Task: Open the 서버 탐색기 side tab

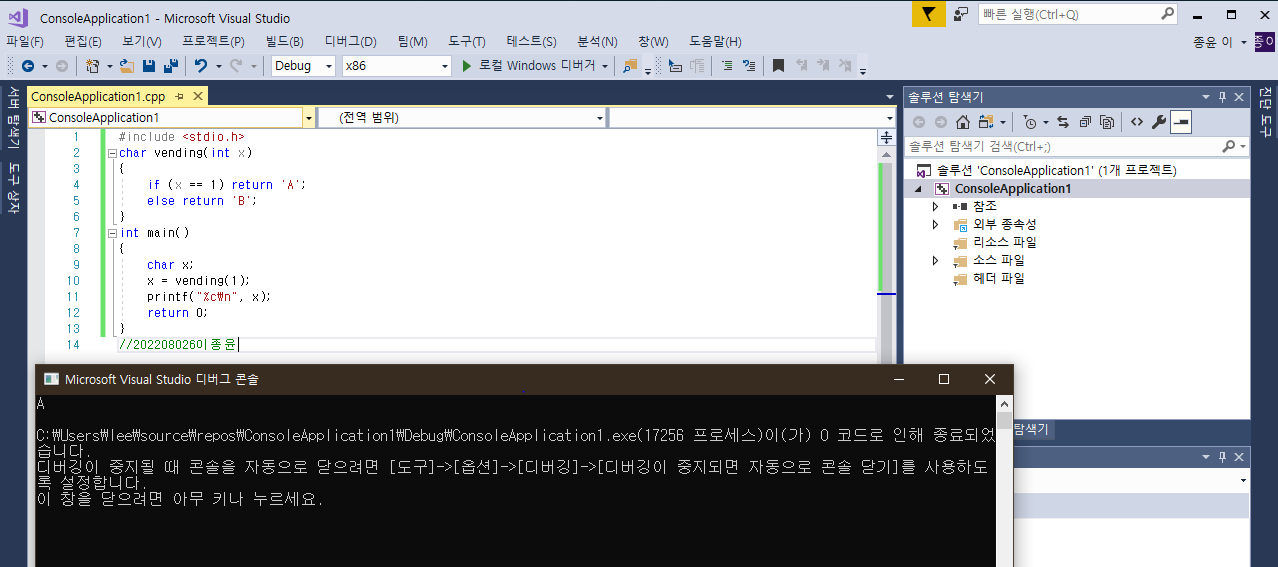Action: (14, 117)
